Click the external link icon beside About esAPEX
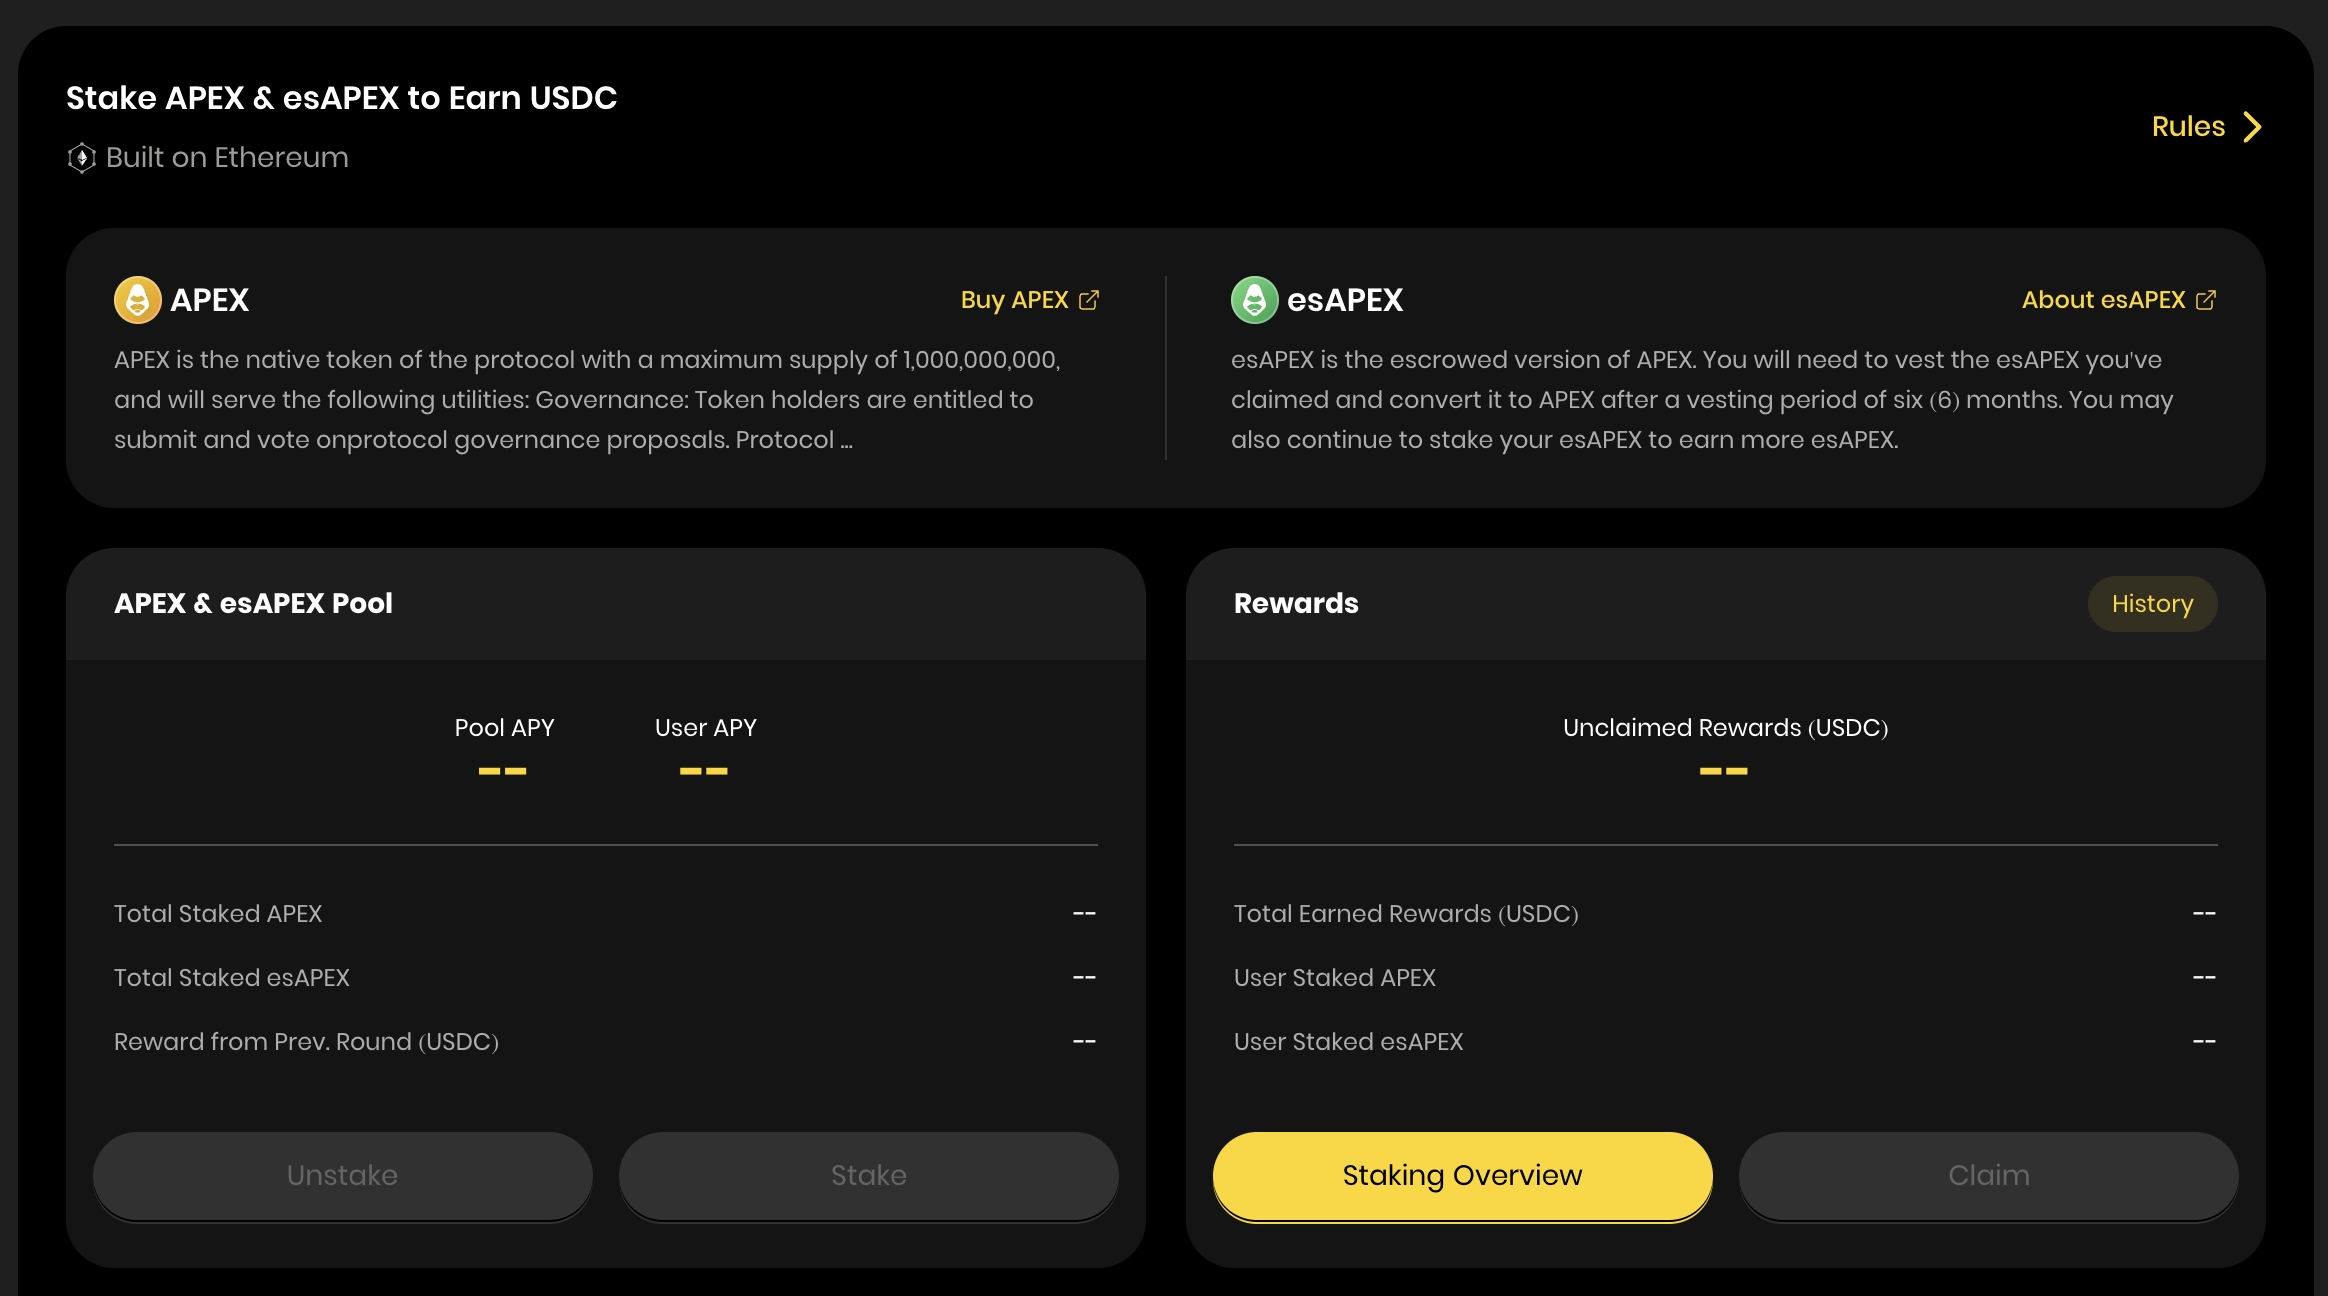The image size is (2328, 1296). (2206, 300)
